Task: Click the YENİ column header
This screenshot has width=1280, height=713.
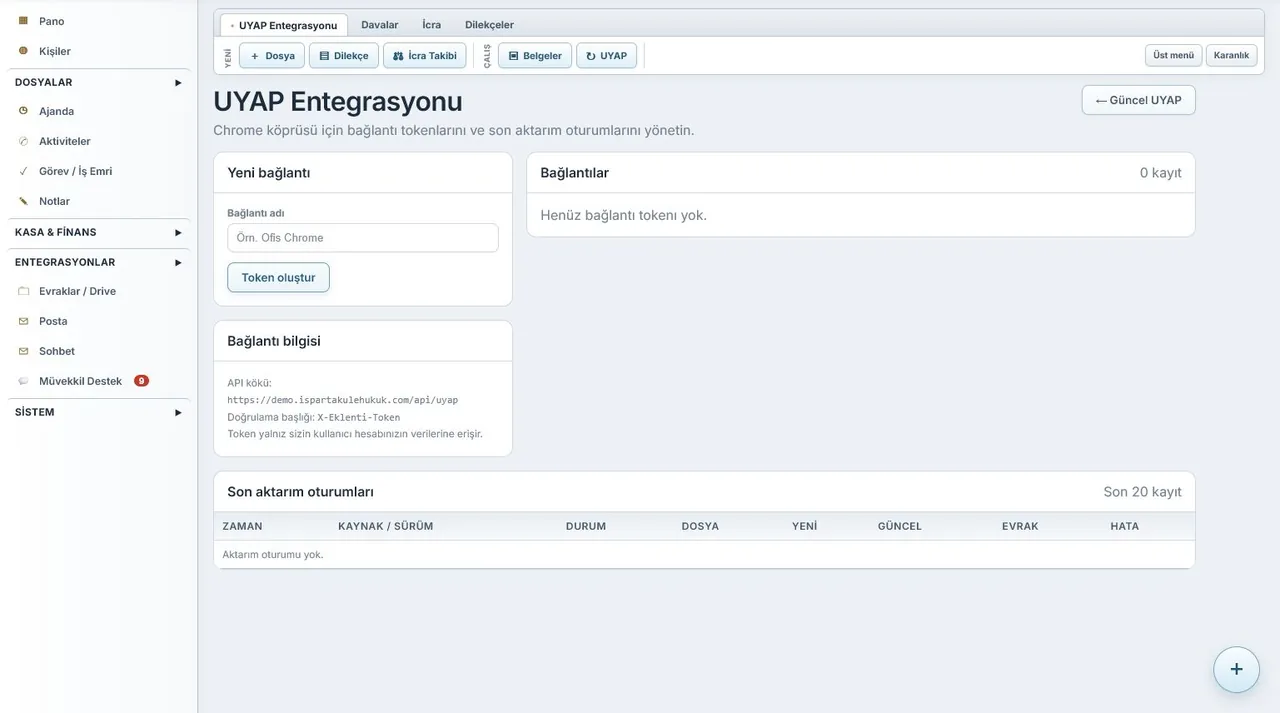Action: (804, 526)
